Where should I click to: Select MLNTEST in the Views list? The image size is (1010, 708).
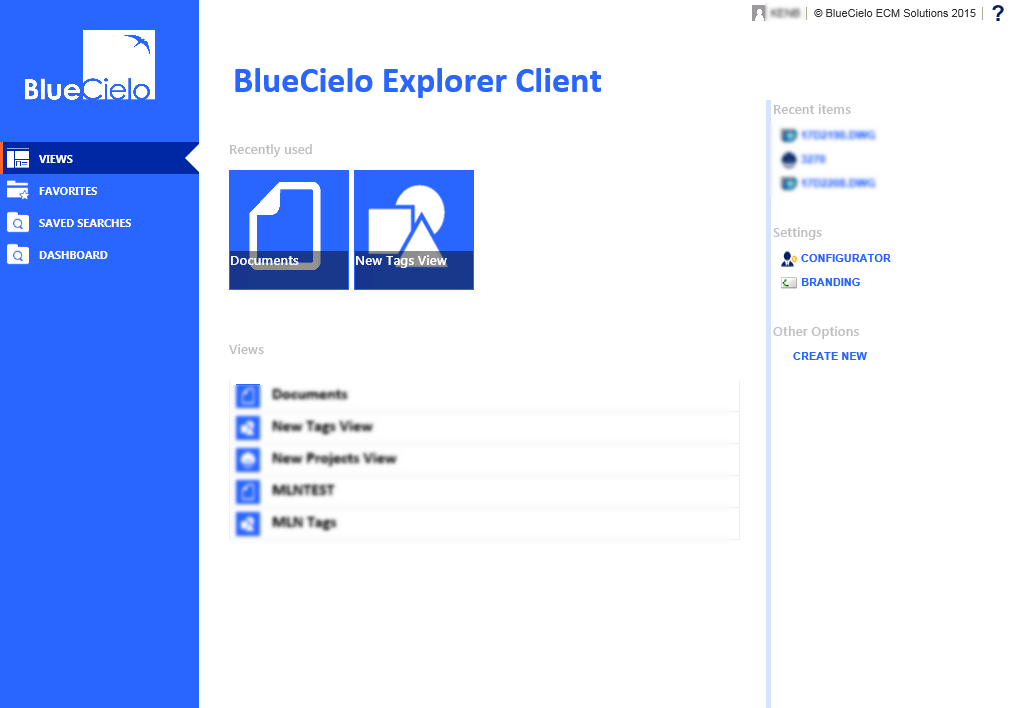[x=484, y=492]
